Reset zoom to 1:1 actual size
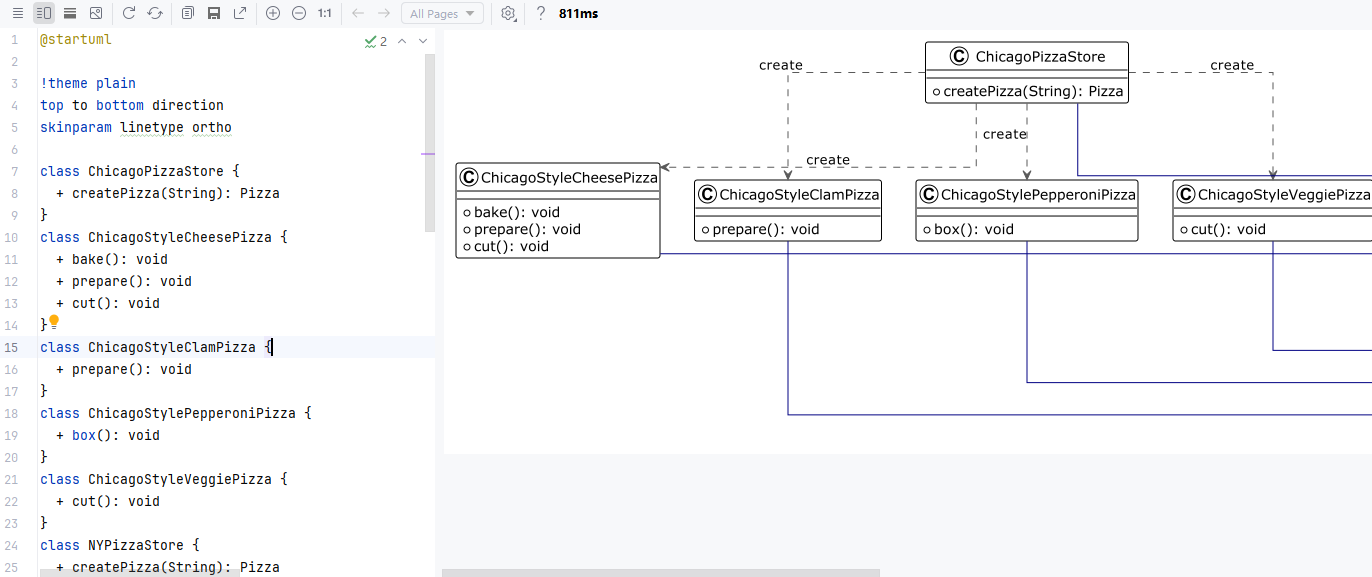Screen dimensions: 1372x577 pos(325,13)
